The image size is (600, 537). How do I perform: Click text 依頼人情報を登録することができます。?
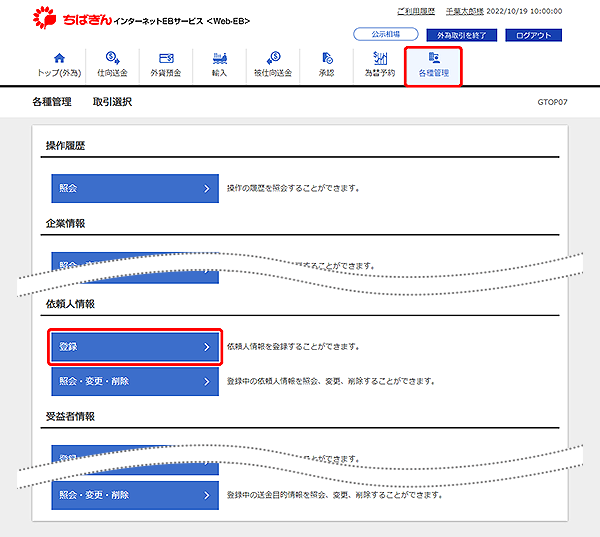293,347
